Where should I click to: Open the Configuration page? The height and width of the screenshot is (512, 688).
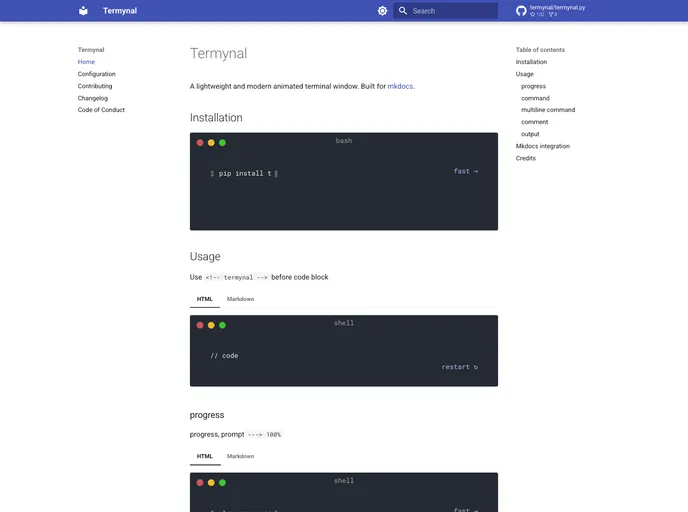point(97,74)
